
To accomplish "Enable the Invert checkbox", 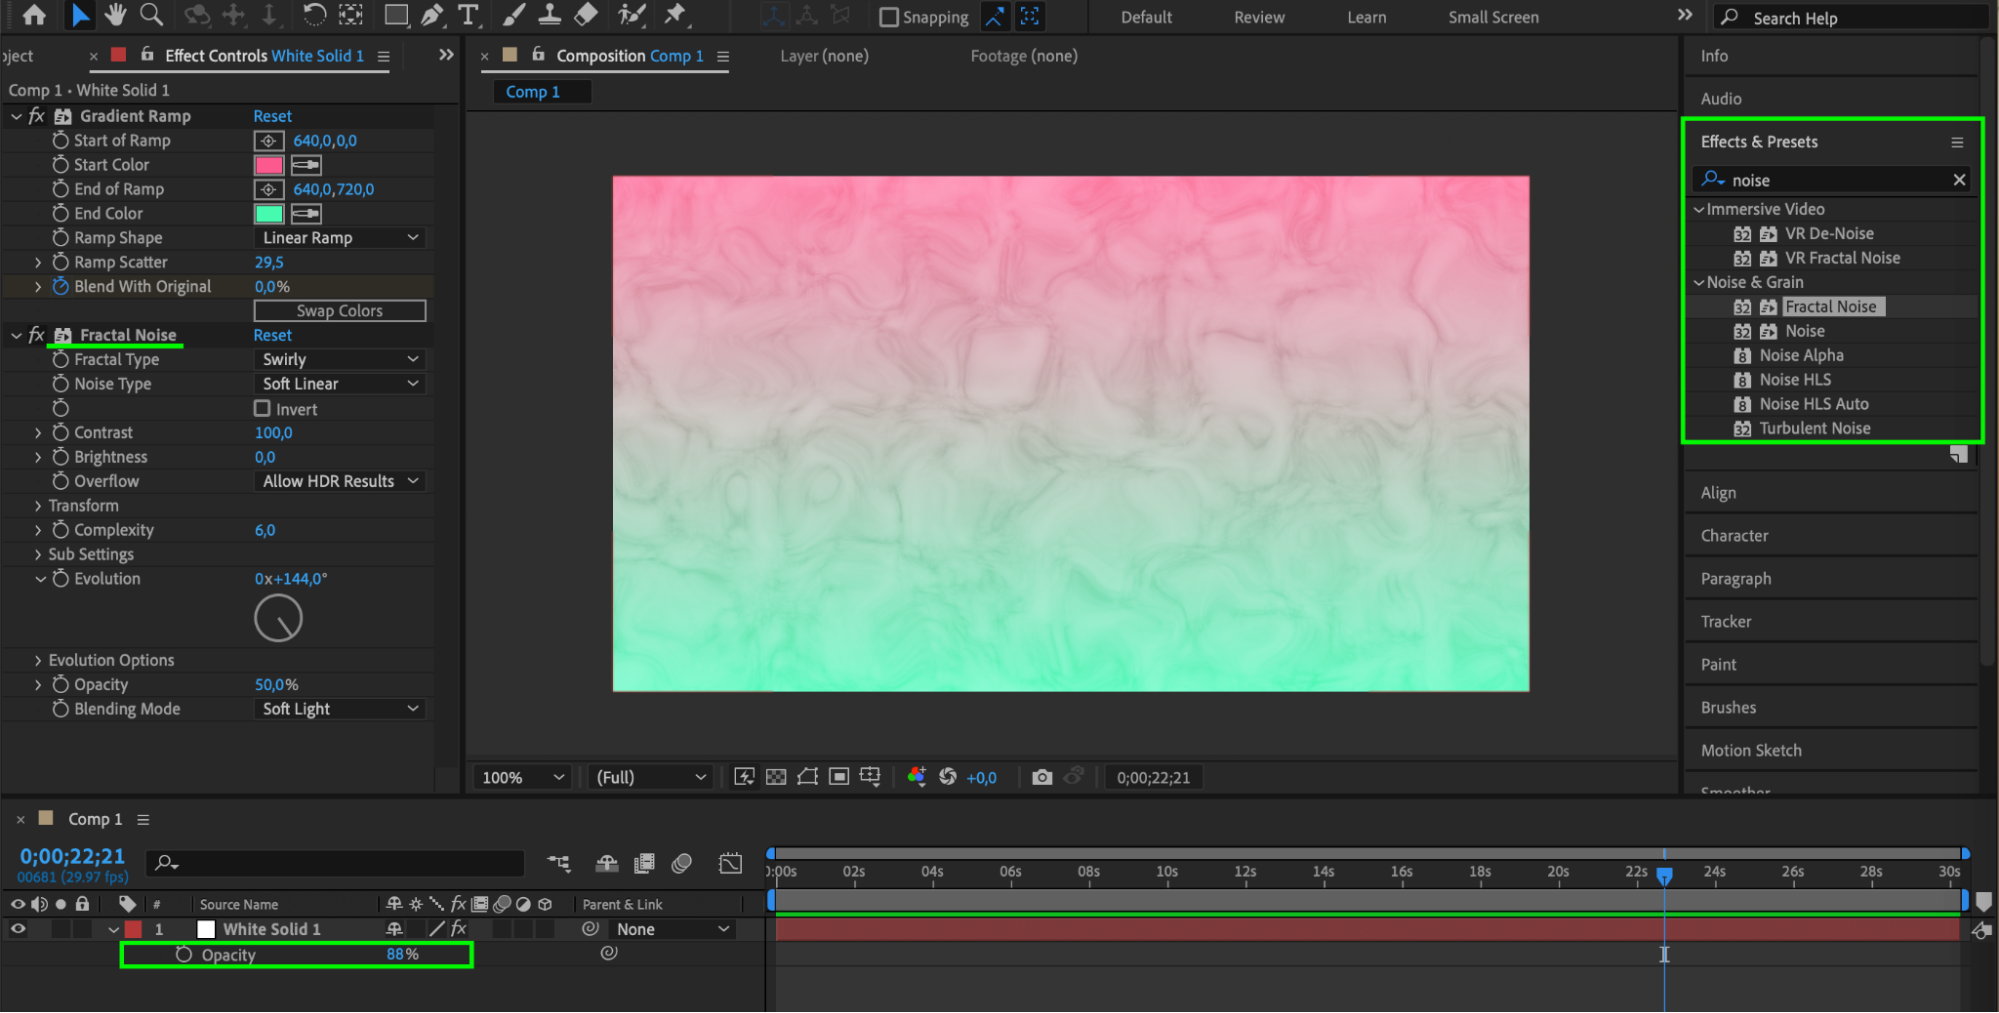I will (262, 409).
